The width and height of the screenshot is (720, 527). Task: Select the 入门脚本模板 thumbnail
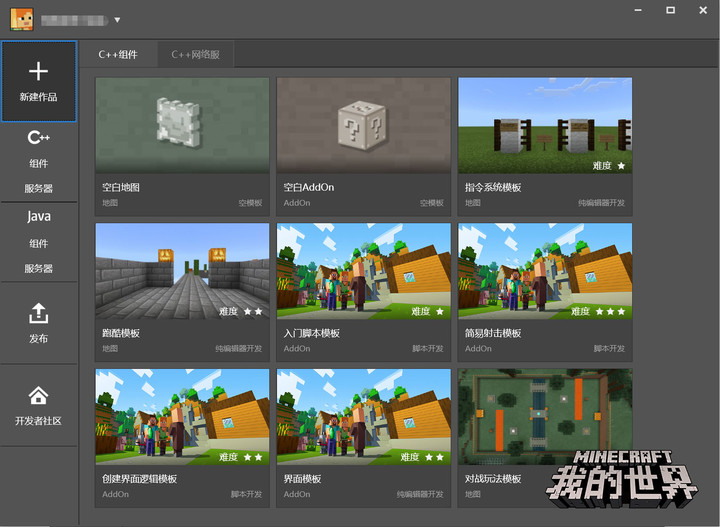tap(364, 271)
